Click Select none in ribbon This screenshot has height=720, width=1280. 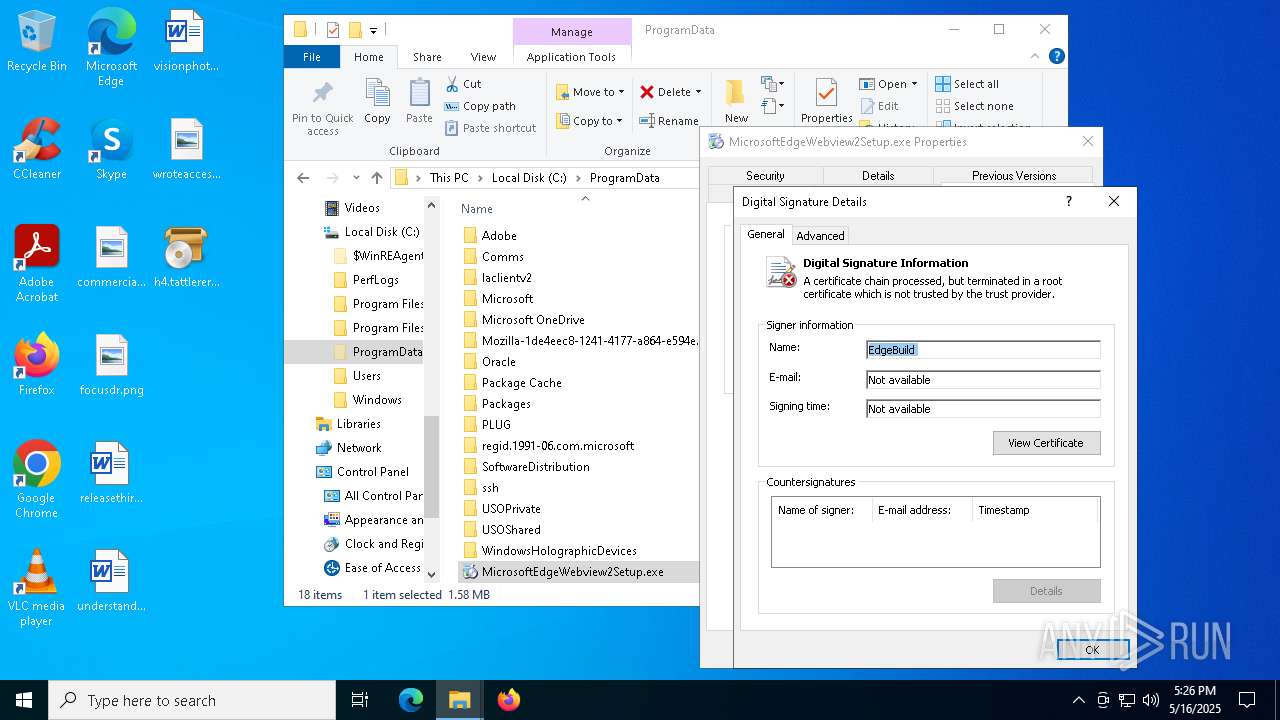(x=974, y=106)
